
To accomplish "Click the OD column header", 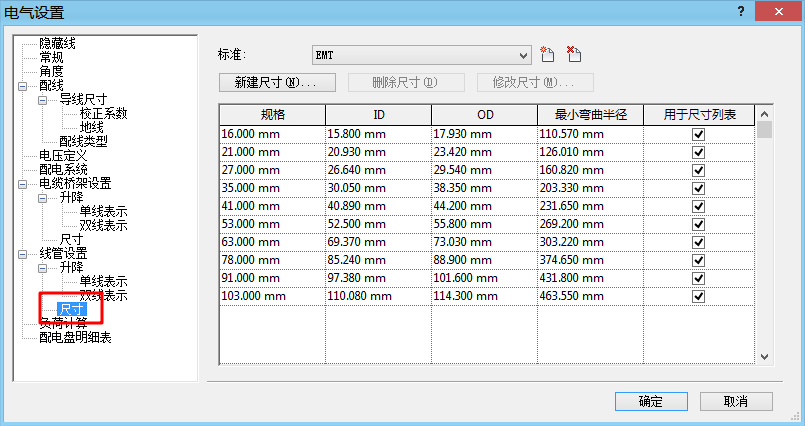I will point(485,115).
